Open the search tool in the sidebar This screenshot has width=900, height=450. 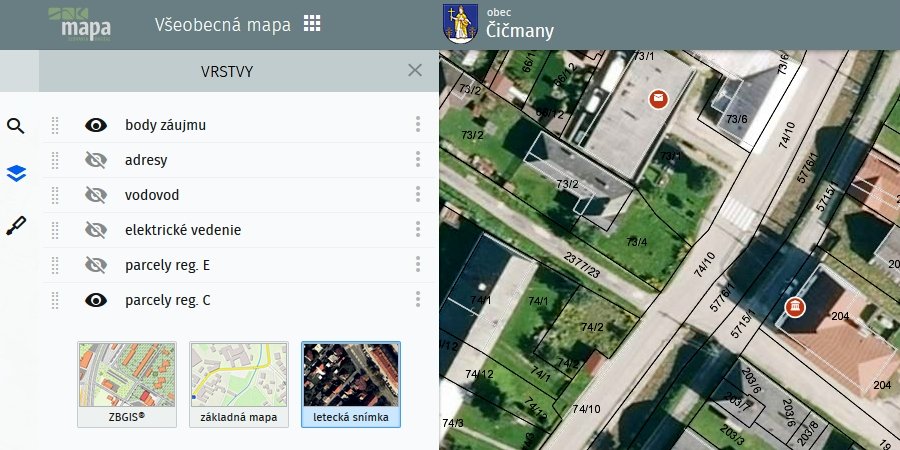coord(15,126)
